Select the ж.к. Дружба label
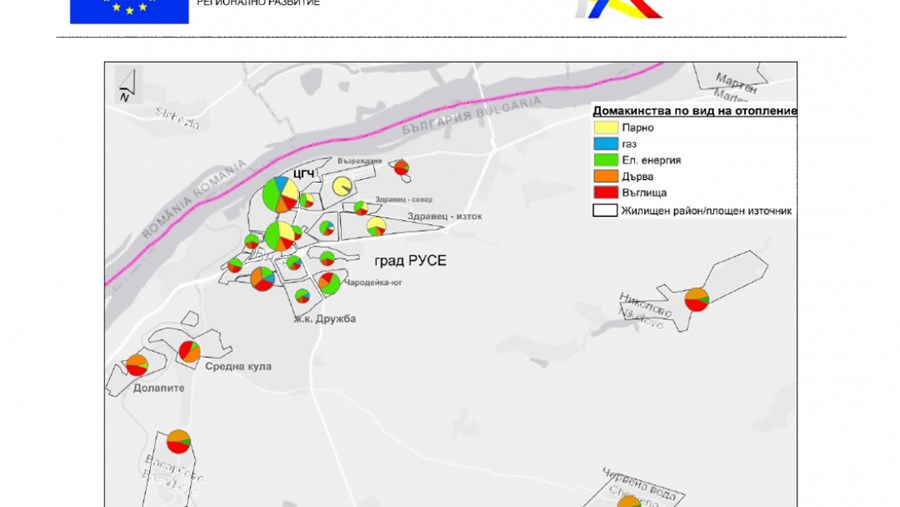The height and width of the screenshot is (507, 900). coord(324,319)
